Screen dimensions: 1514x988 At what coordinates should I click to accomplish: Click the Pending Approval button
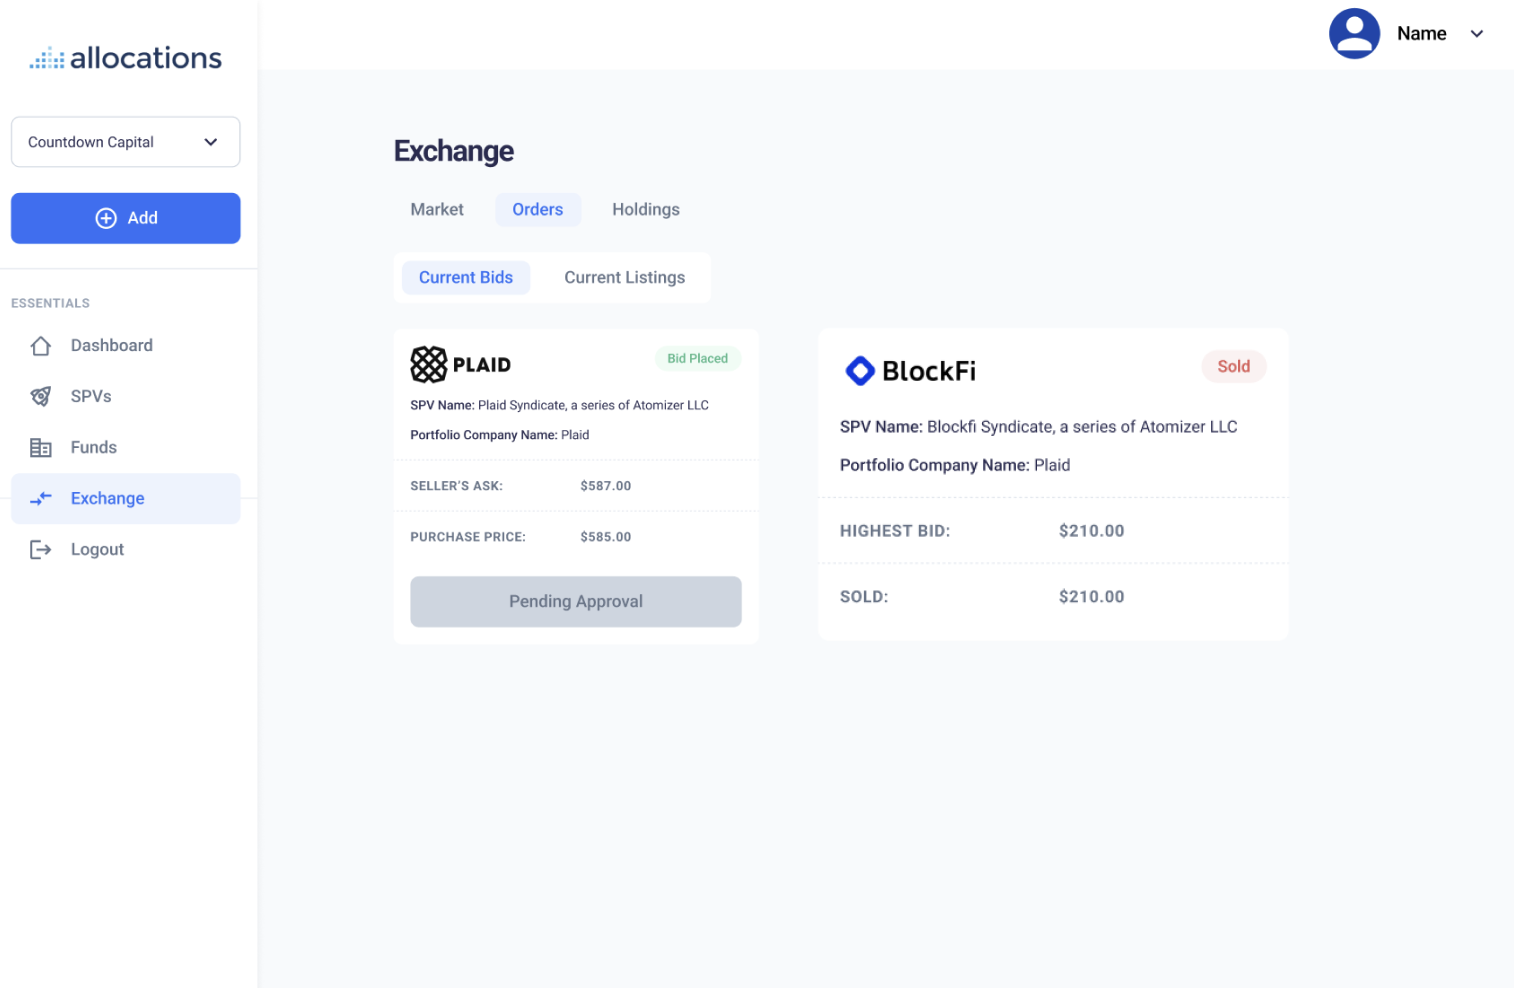coord(575,601)
